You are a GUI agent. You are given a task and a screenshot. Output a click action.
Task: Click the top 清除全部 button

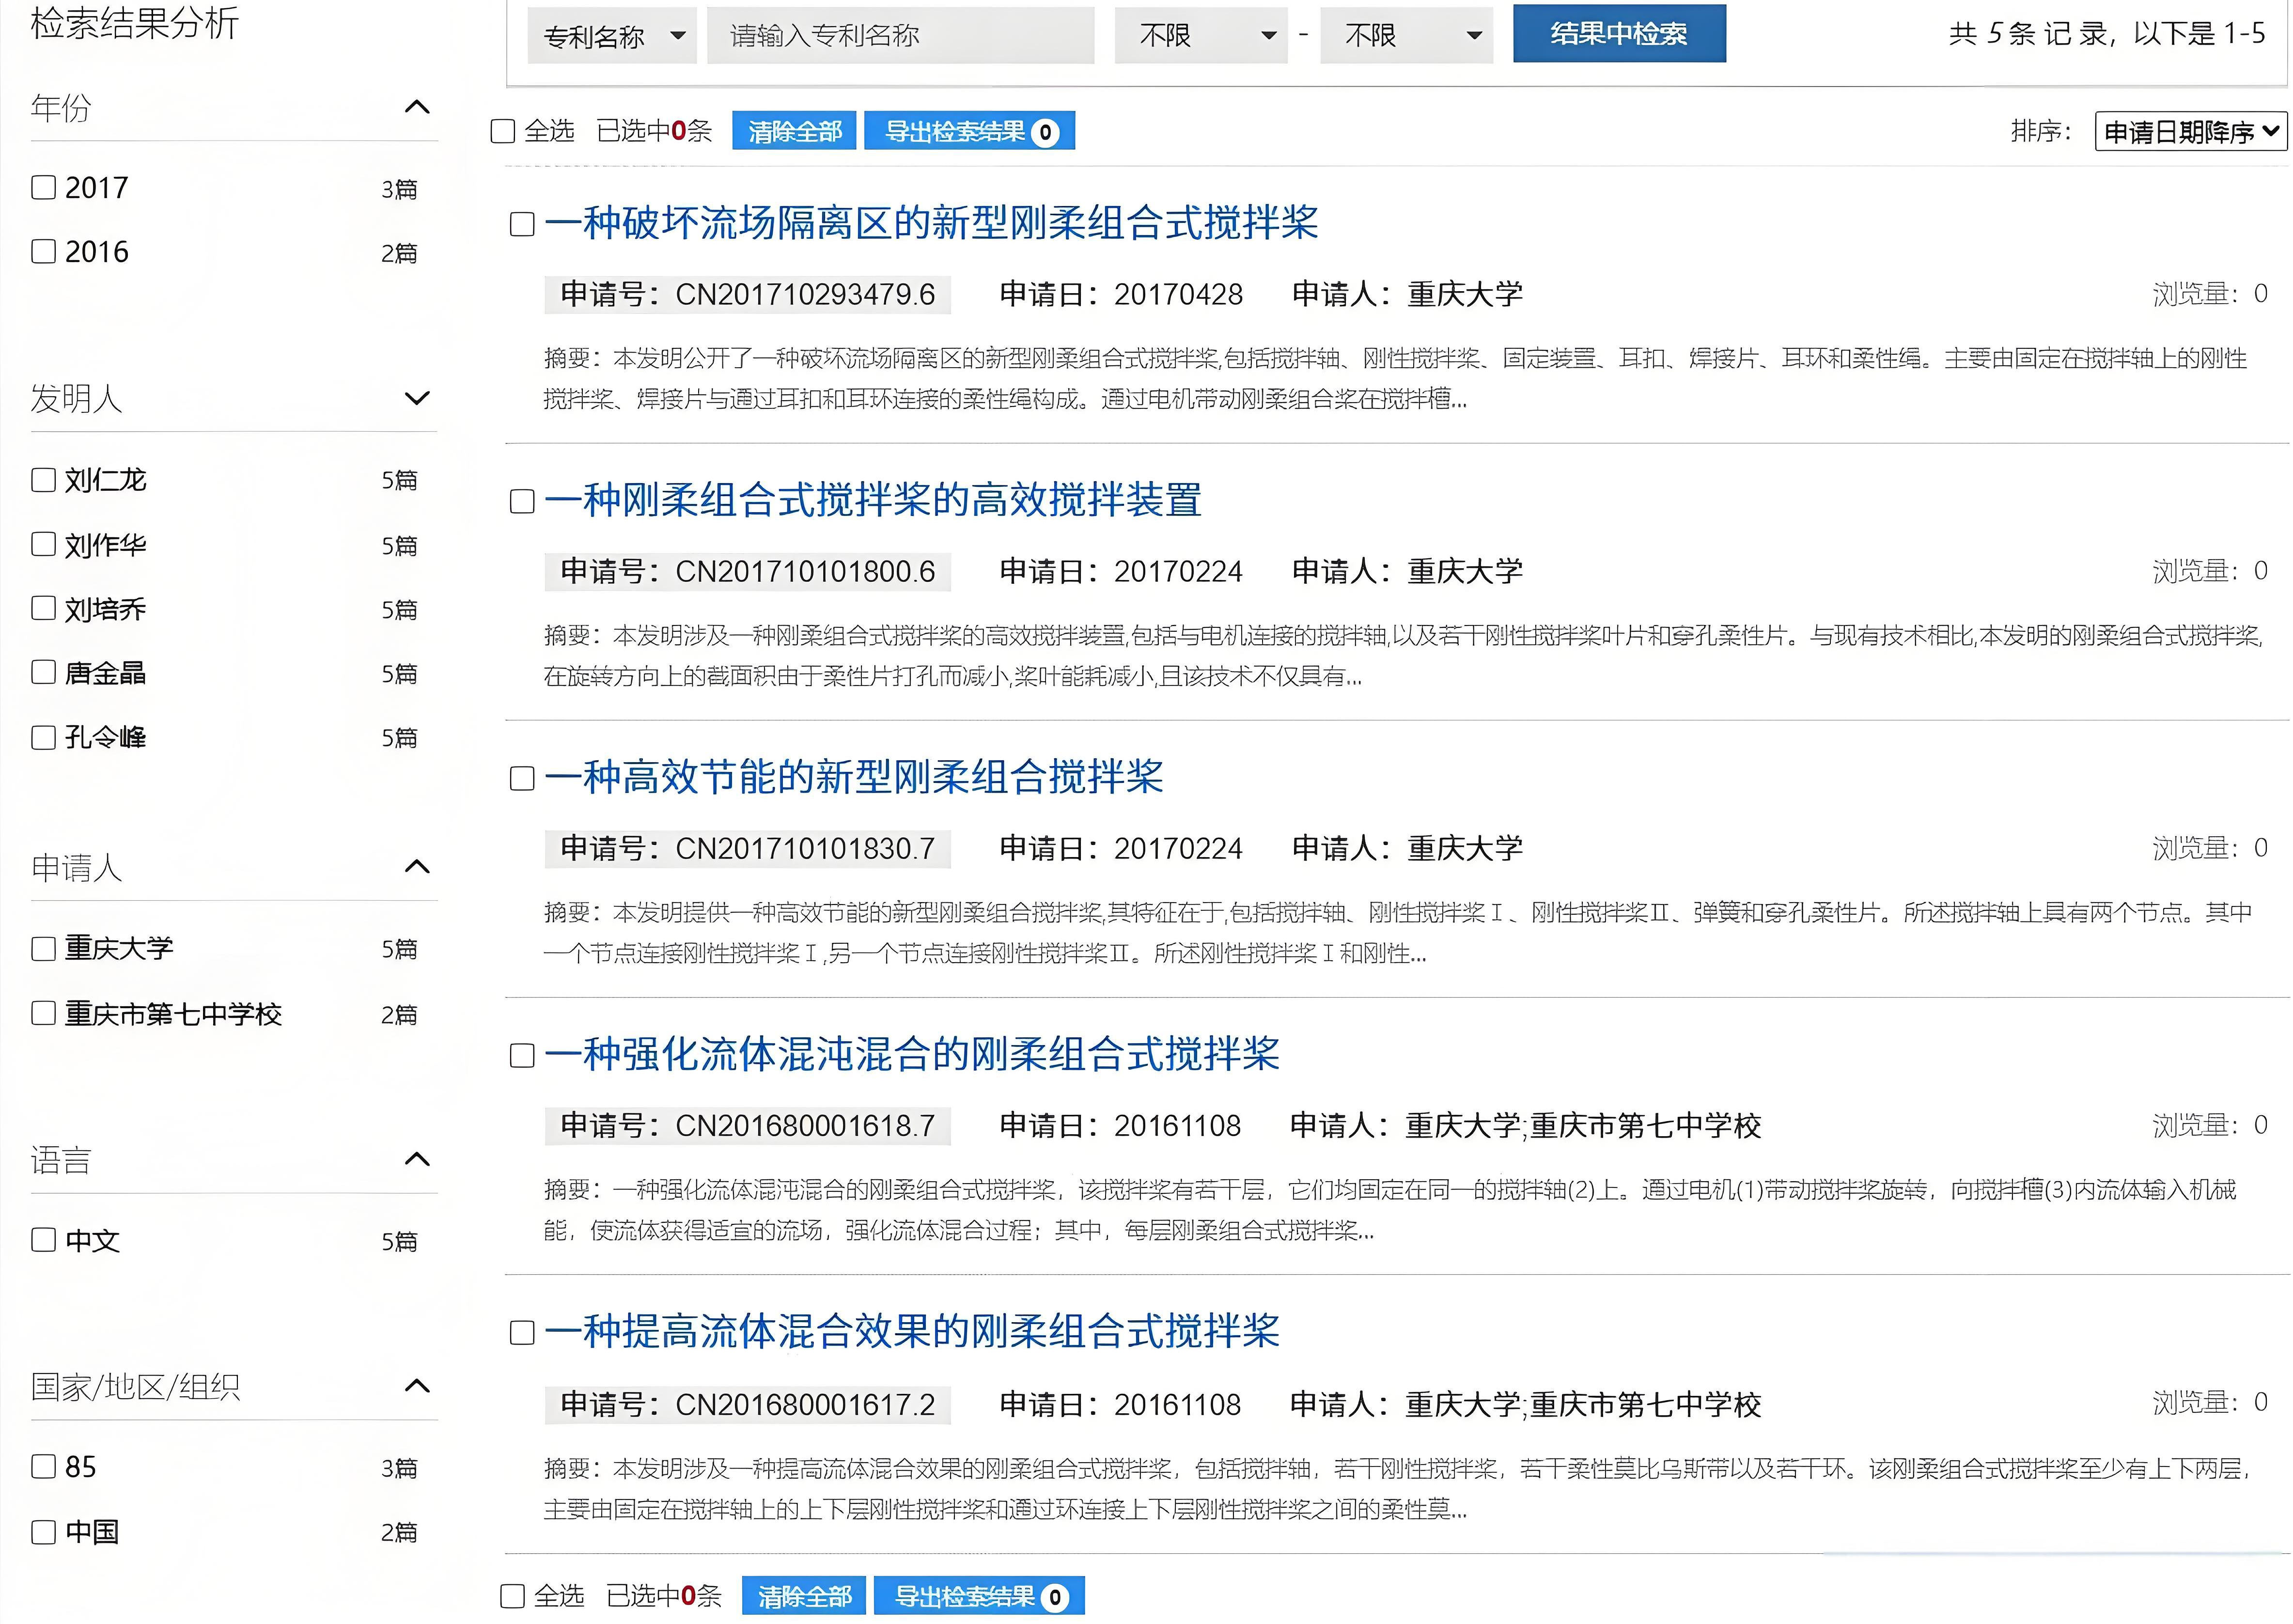[x=794, y=131]
